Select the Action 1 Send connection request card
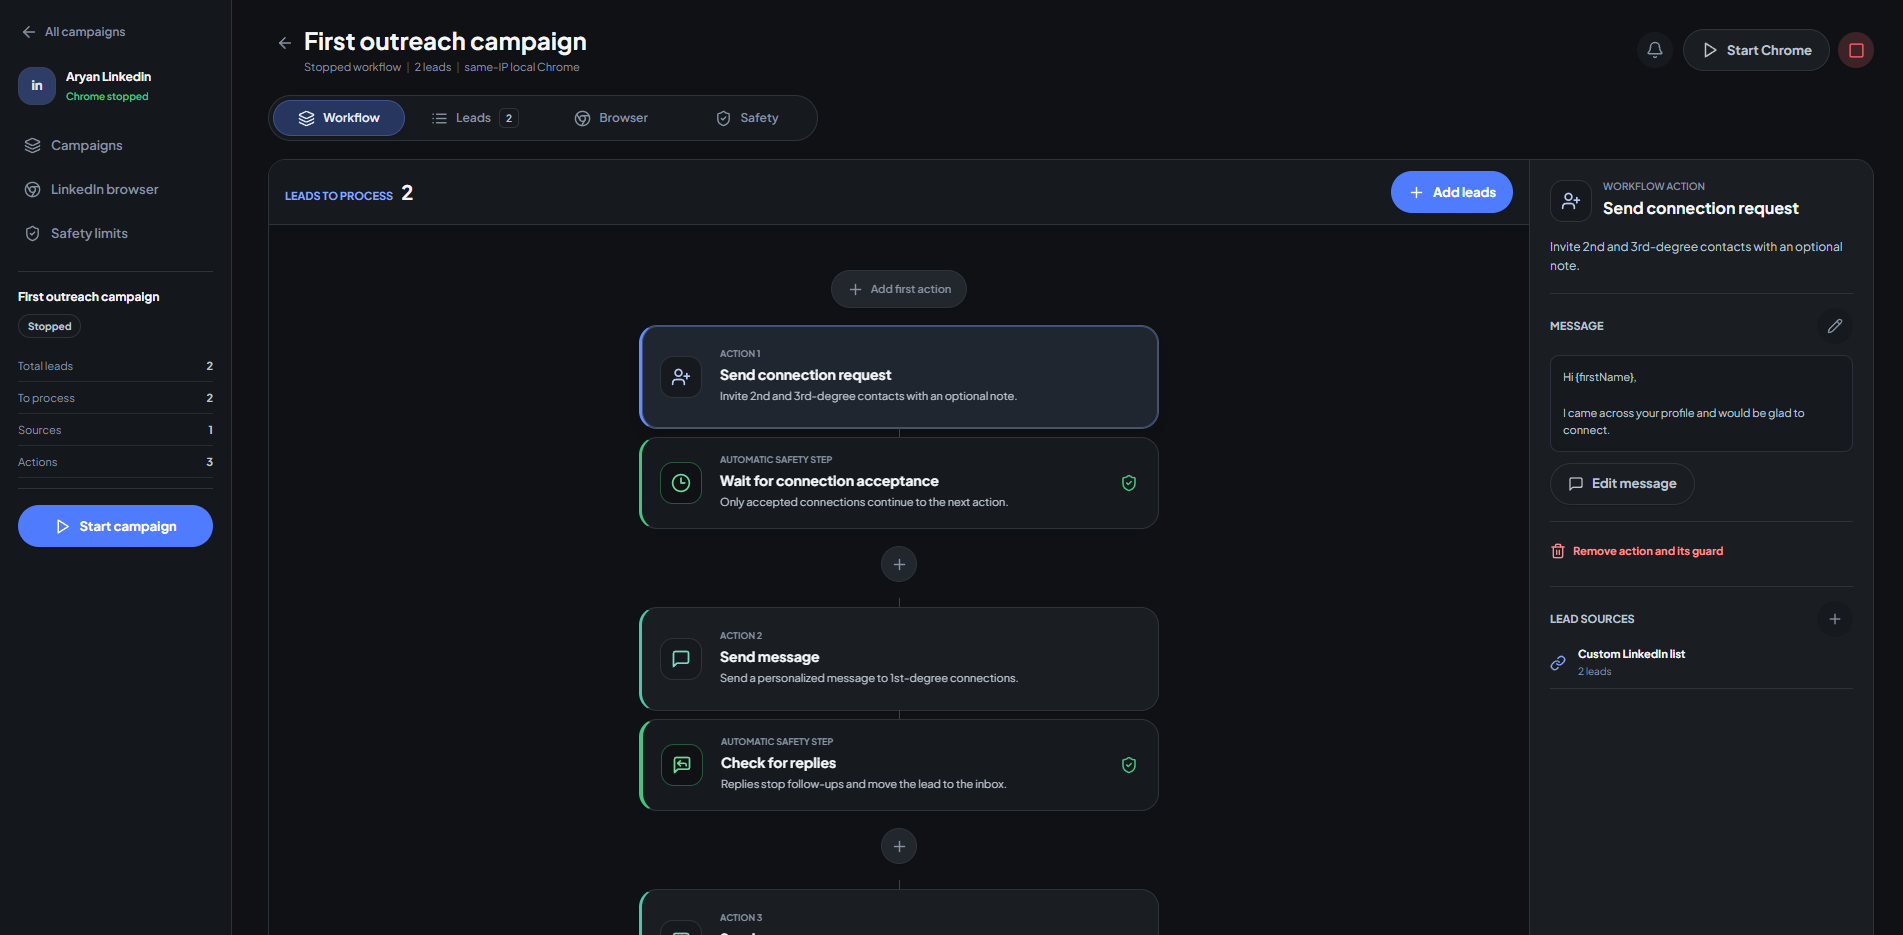The image size is (1903, 935). coord(899,377)
